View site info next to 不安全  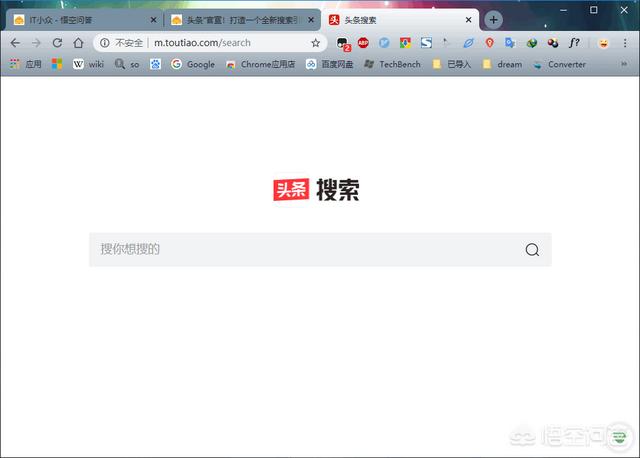click(104, 43)
